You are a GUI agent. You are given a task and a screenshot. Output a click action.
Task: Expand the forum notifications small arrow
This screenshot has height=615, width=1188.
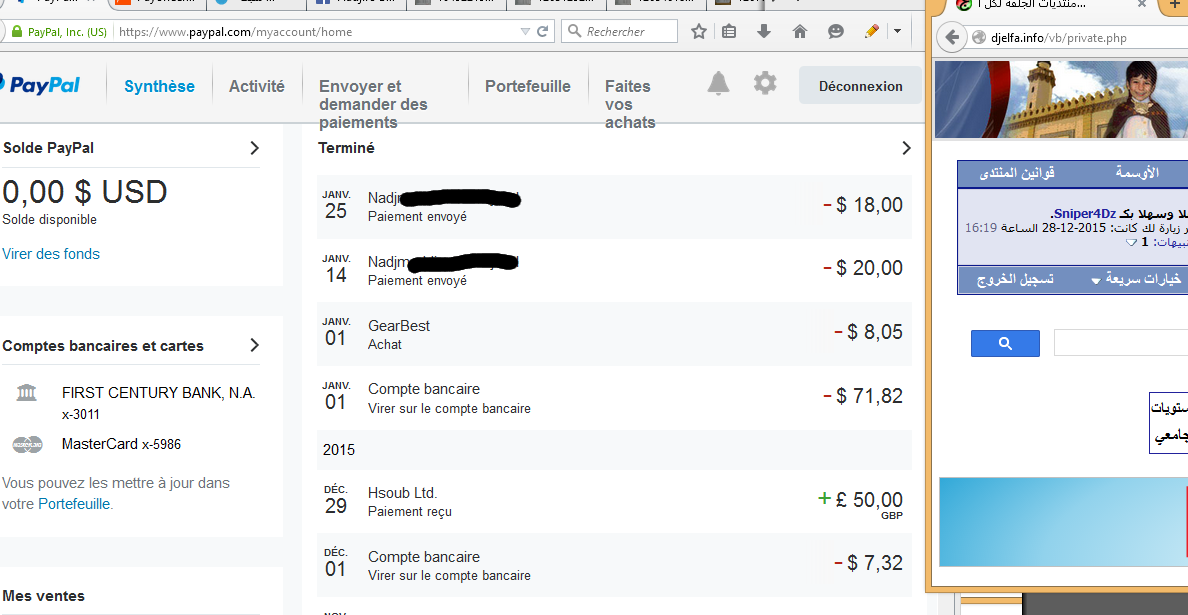point(1131,242)
